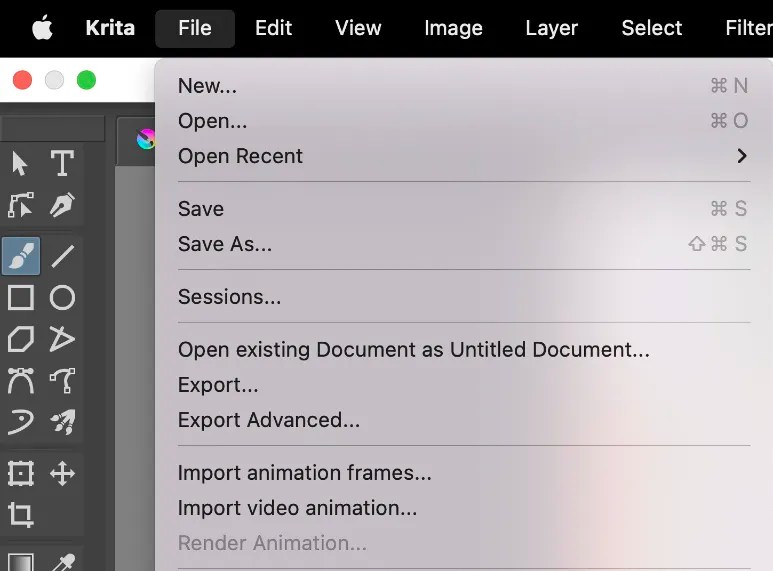
Task: Expand the Open Recent submenu
Action: click(x=463, y=156)
